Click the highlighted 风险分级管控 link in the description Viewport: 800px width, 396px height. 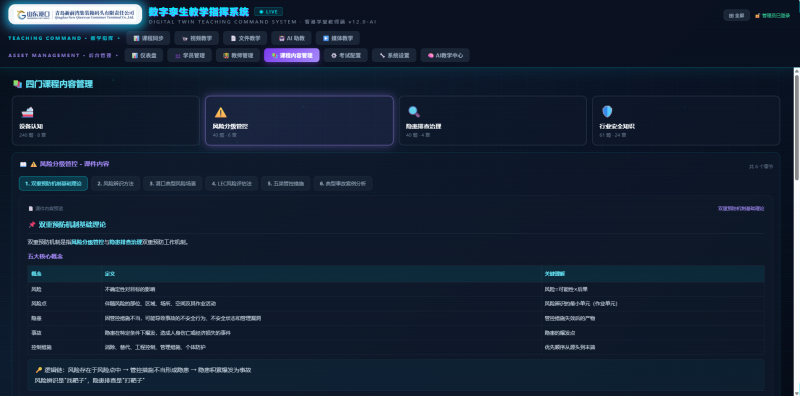click(88, 242)
